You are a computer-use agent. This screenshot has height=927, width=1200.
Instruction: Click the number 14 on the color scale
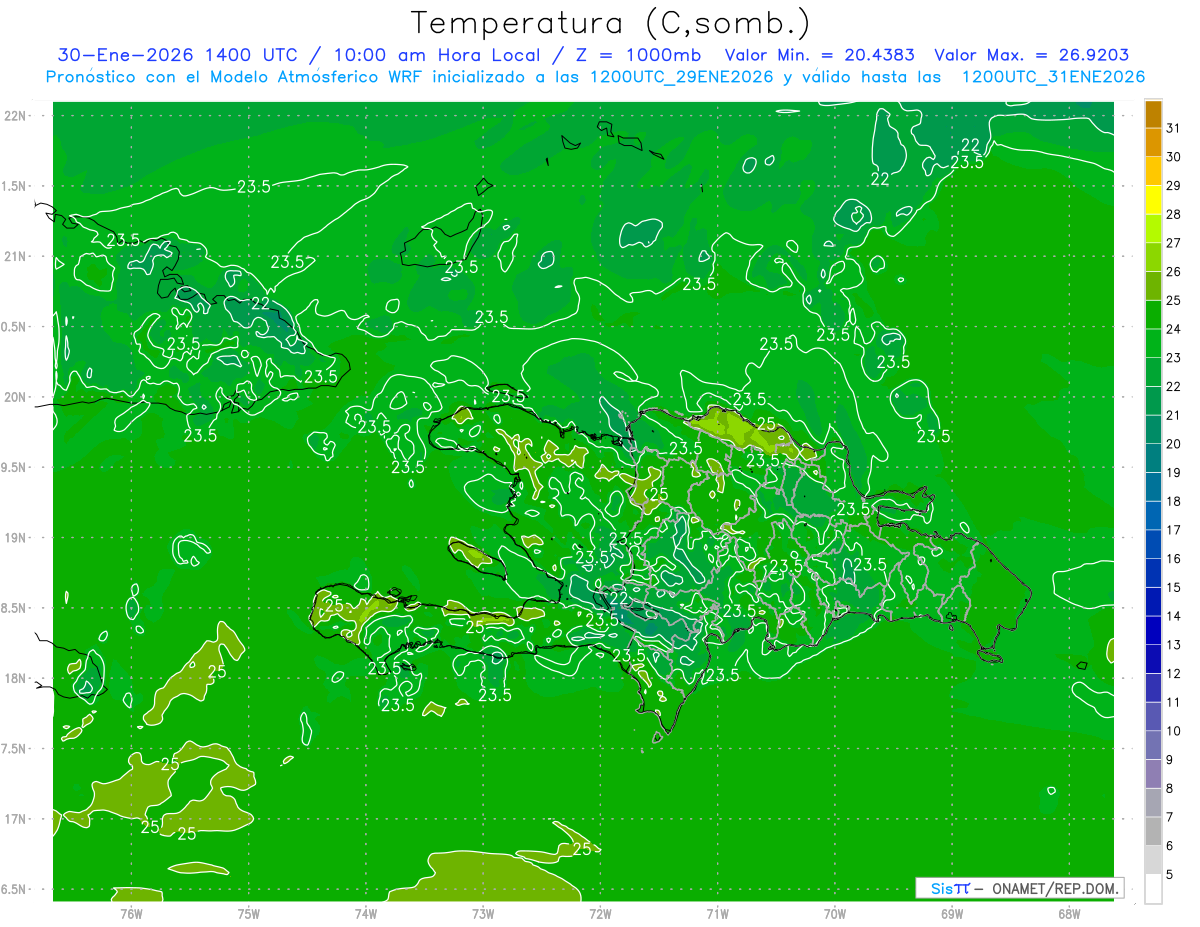coord(1174,616)
